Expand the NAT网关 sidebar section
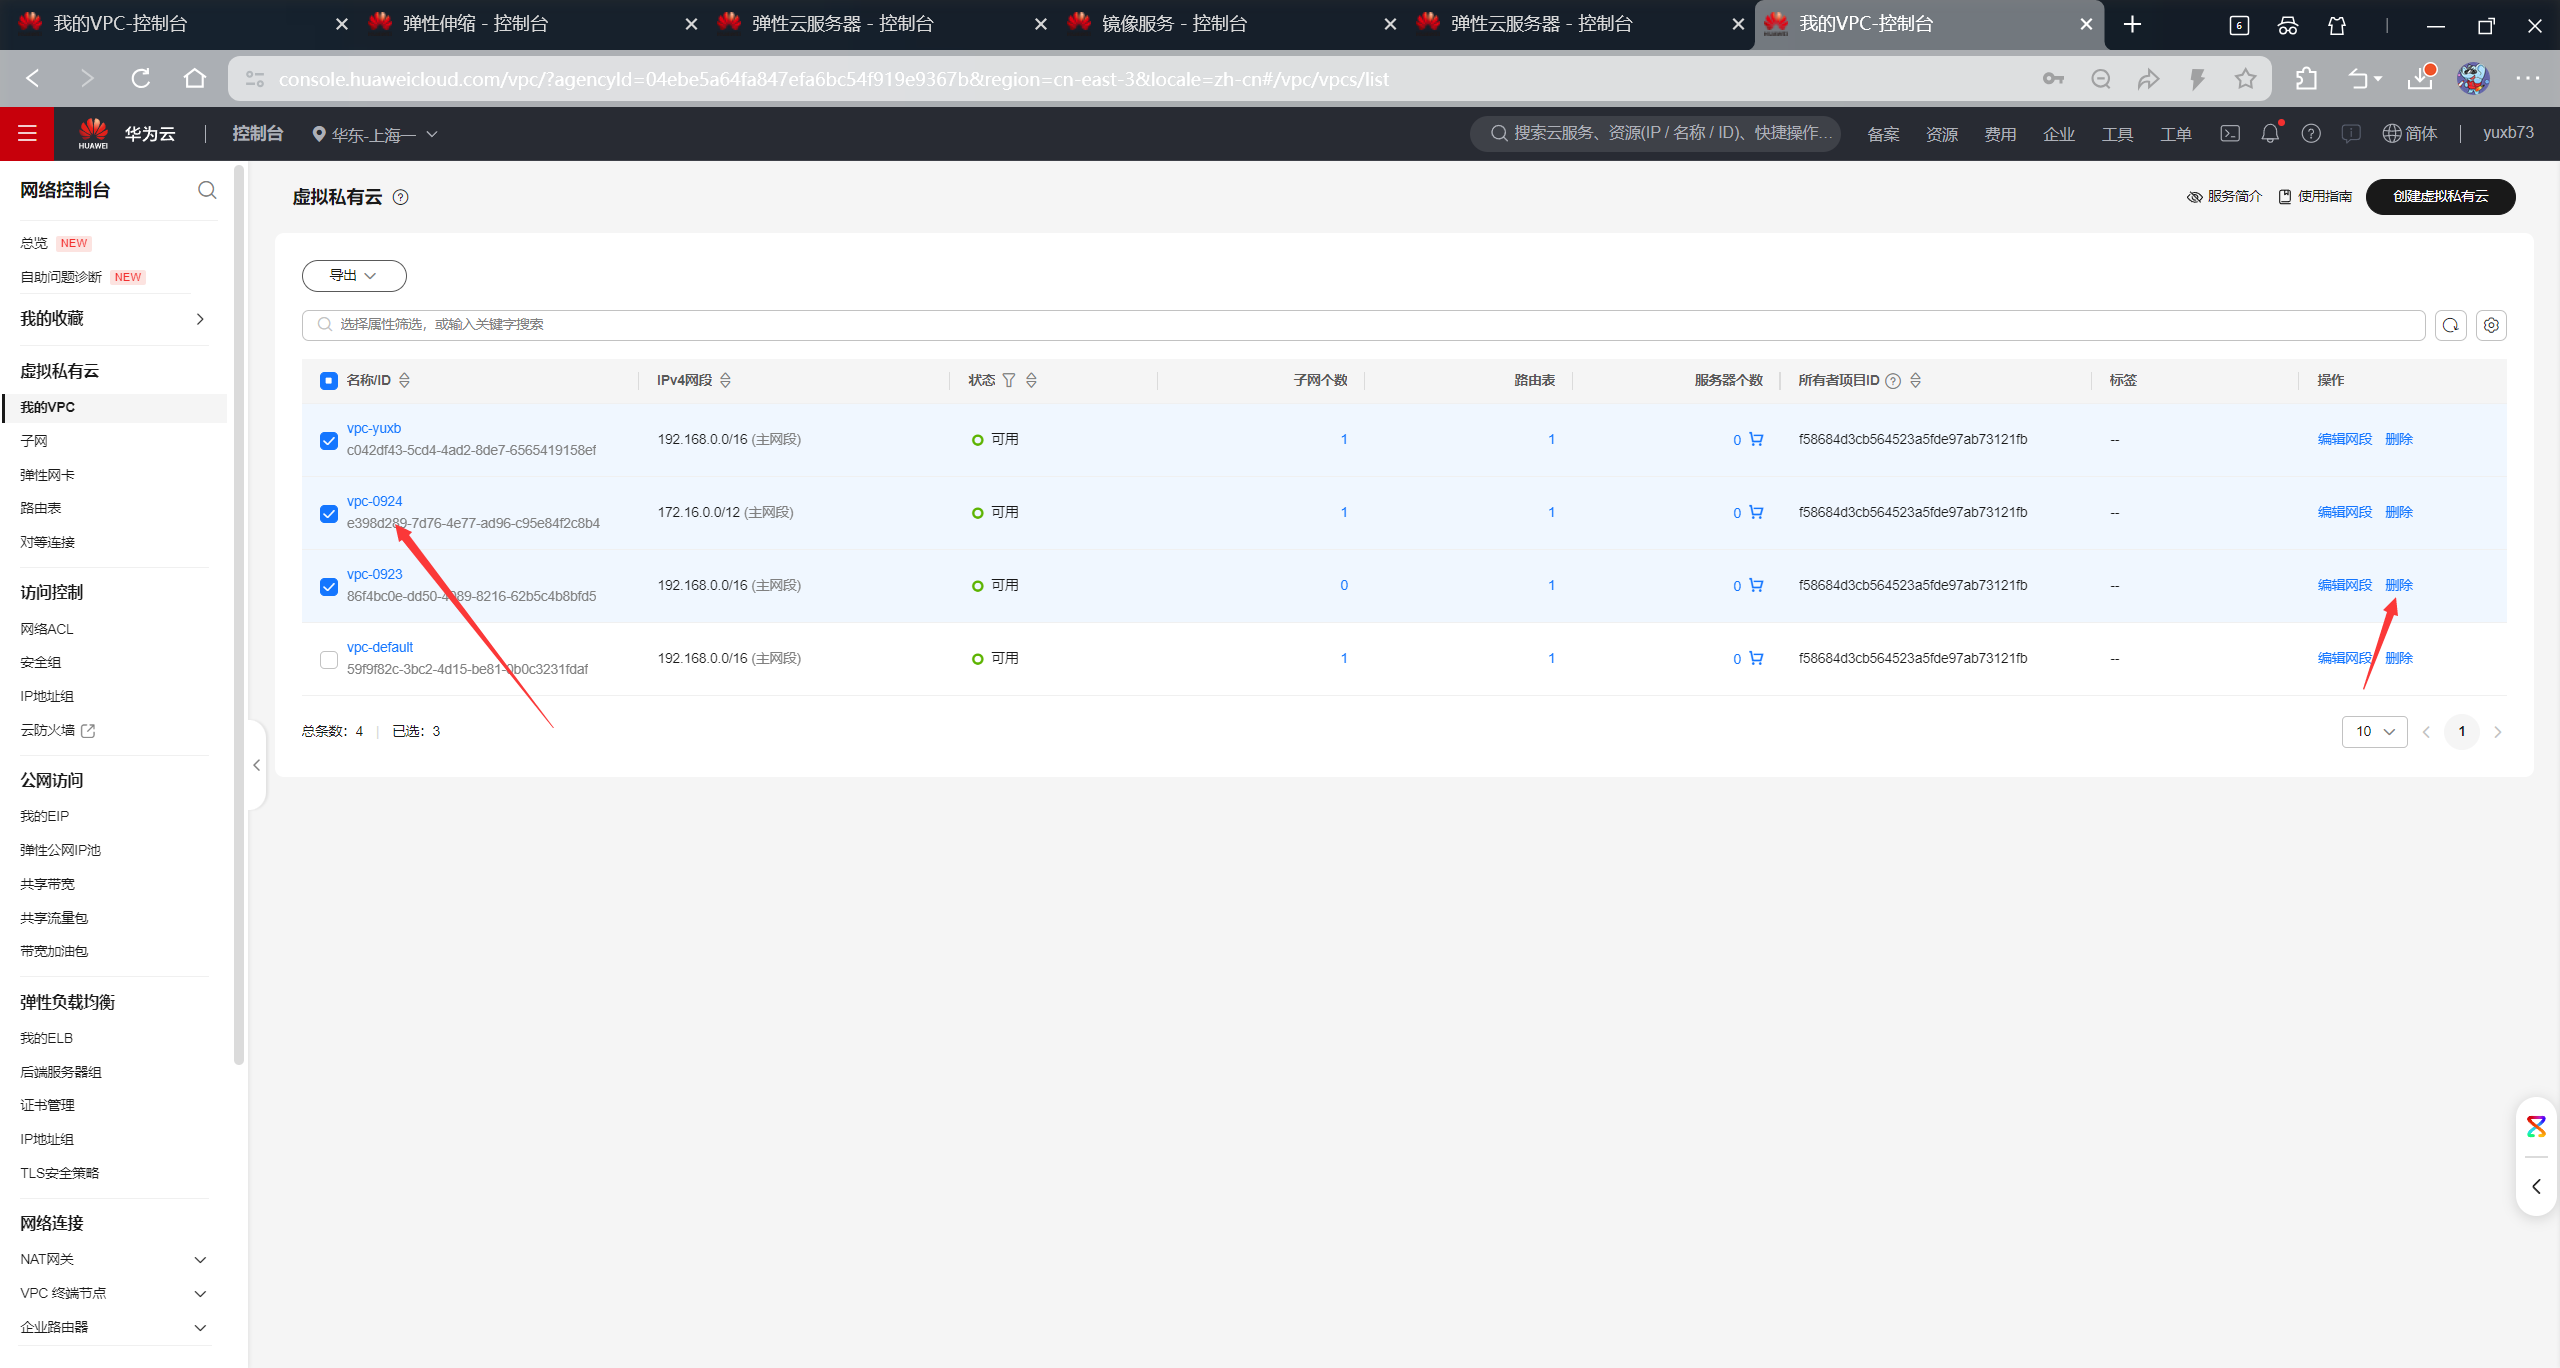Viewport: 2560px width, 1368px height. click(200, 1259)
